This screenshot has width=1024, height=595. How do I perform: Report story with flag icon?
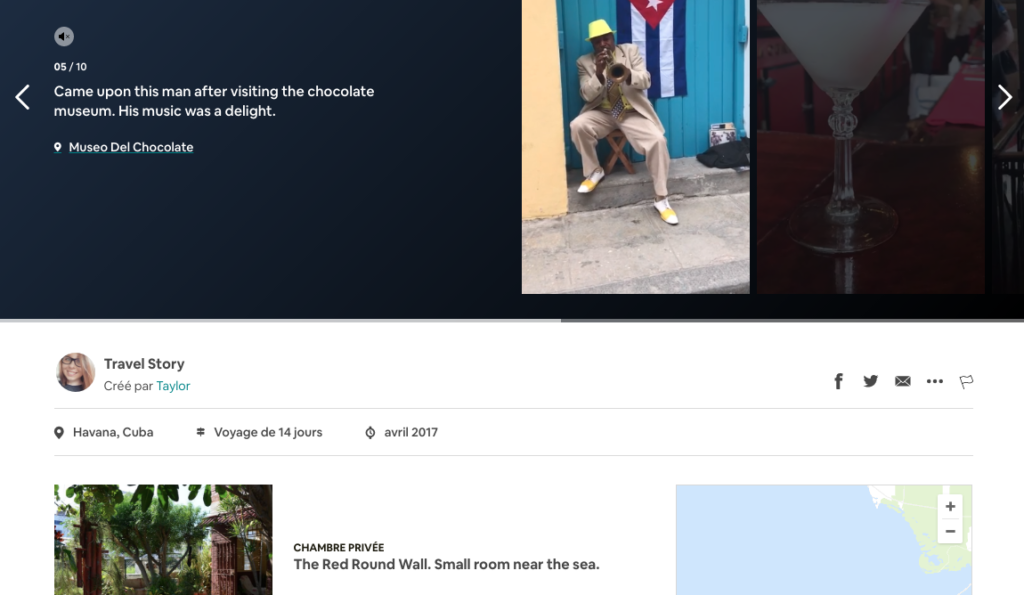(x=967, y=381)
